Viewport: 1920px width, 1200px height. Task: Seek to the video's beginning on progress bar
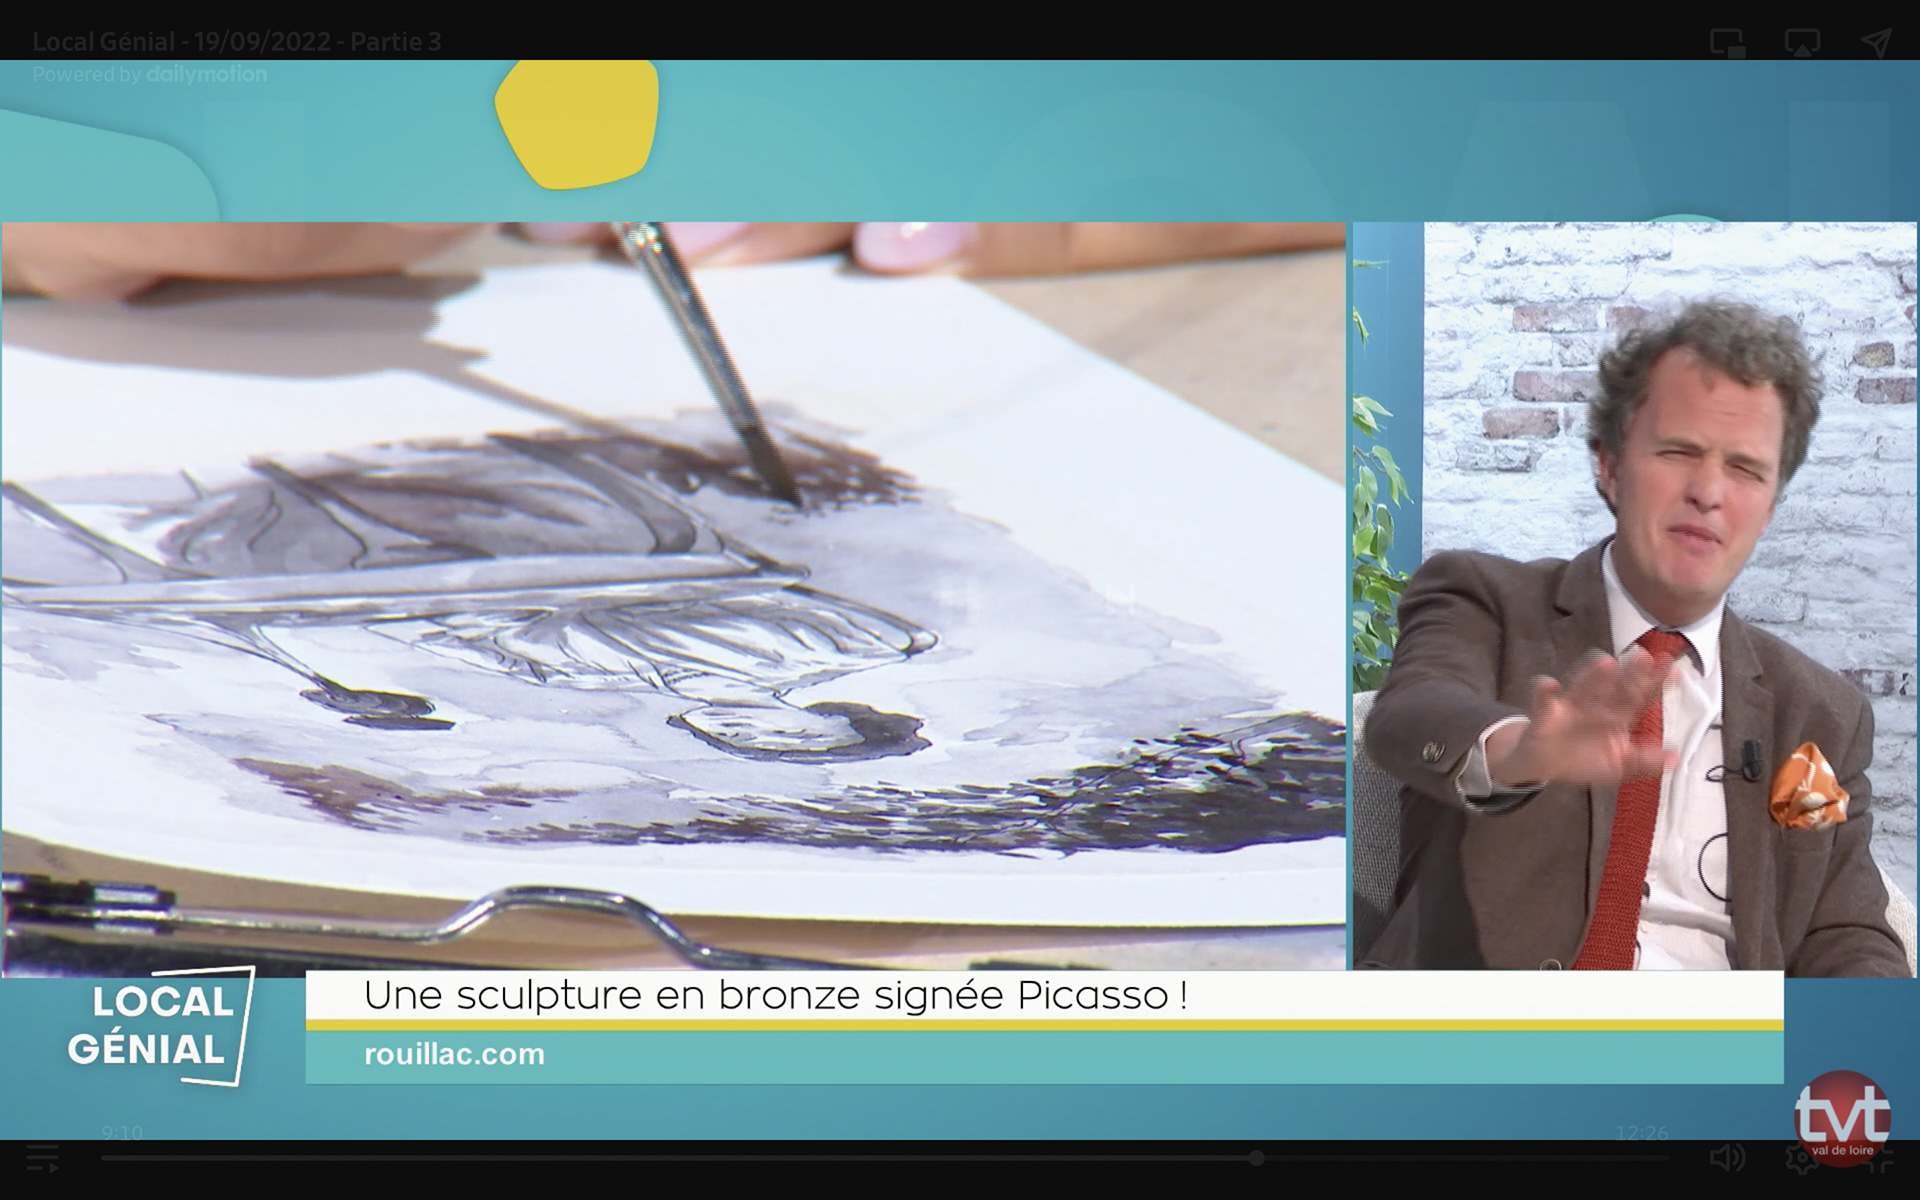(x=104, y=1158)
